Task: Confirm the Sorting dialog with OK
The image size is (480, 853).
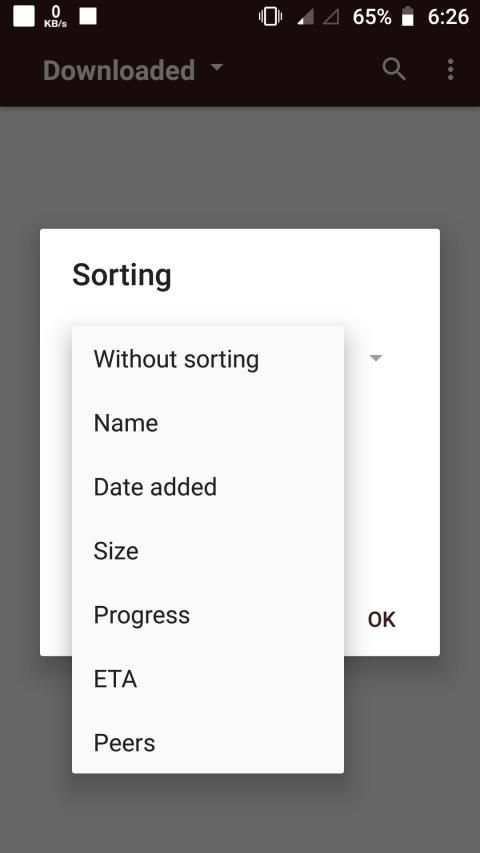Action: 381,620
